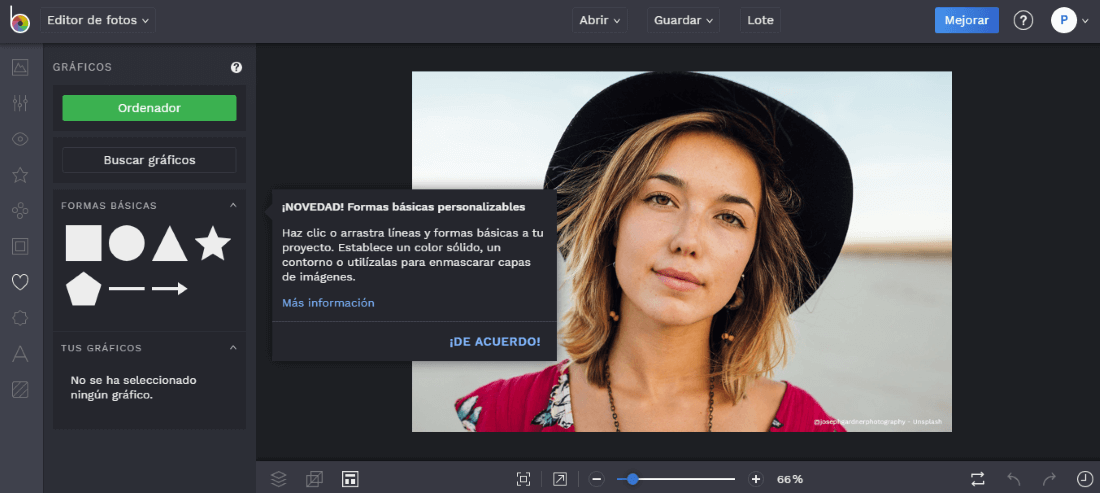The width and height of the screenshot is (1100, 493).
Task: Open the Editor de fotos dropdown
Action: click(x=98, y=20)
